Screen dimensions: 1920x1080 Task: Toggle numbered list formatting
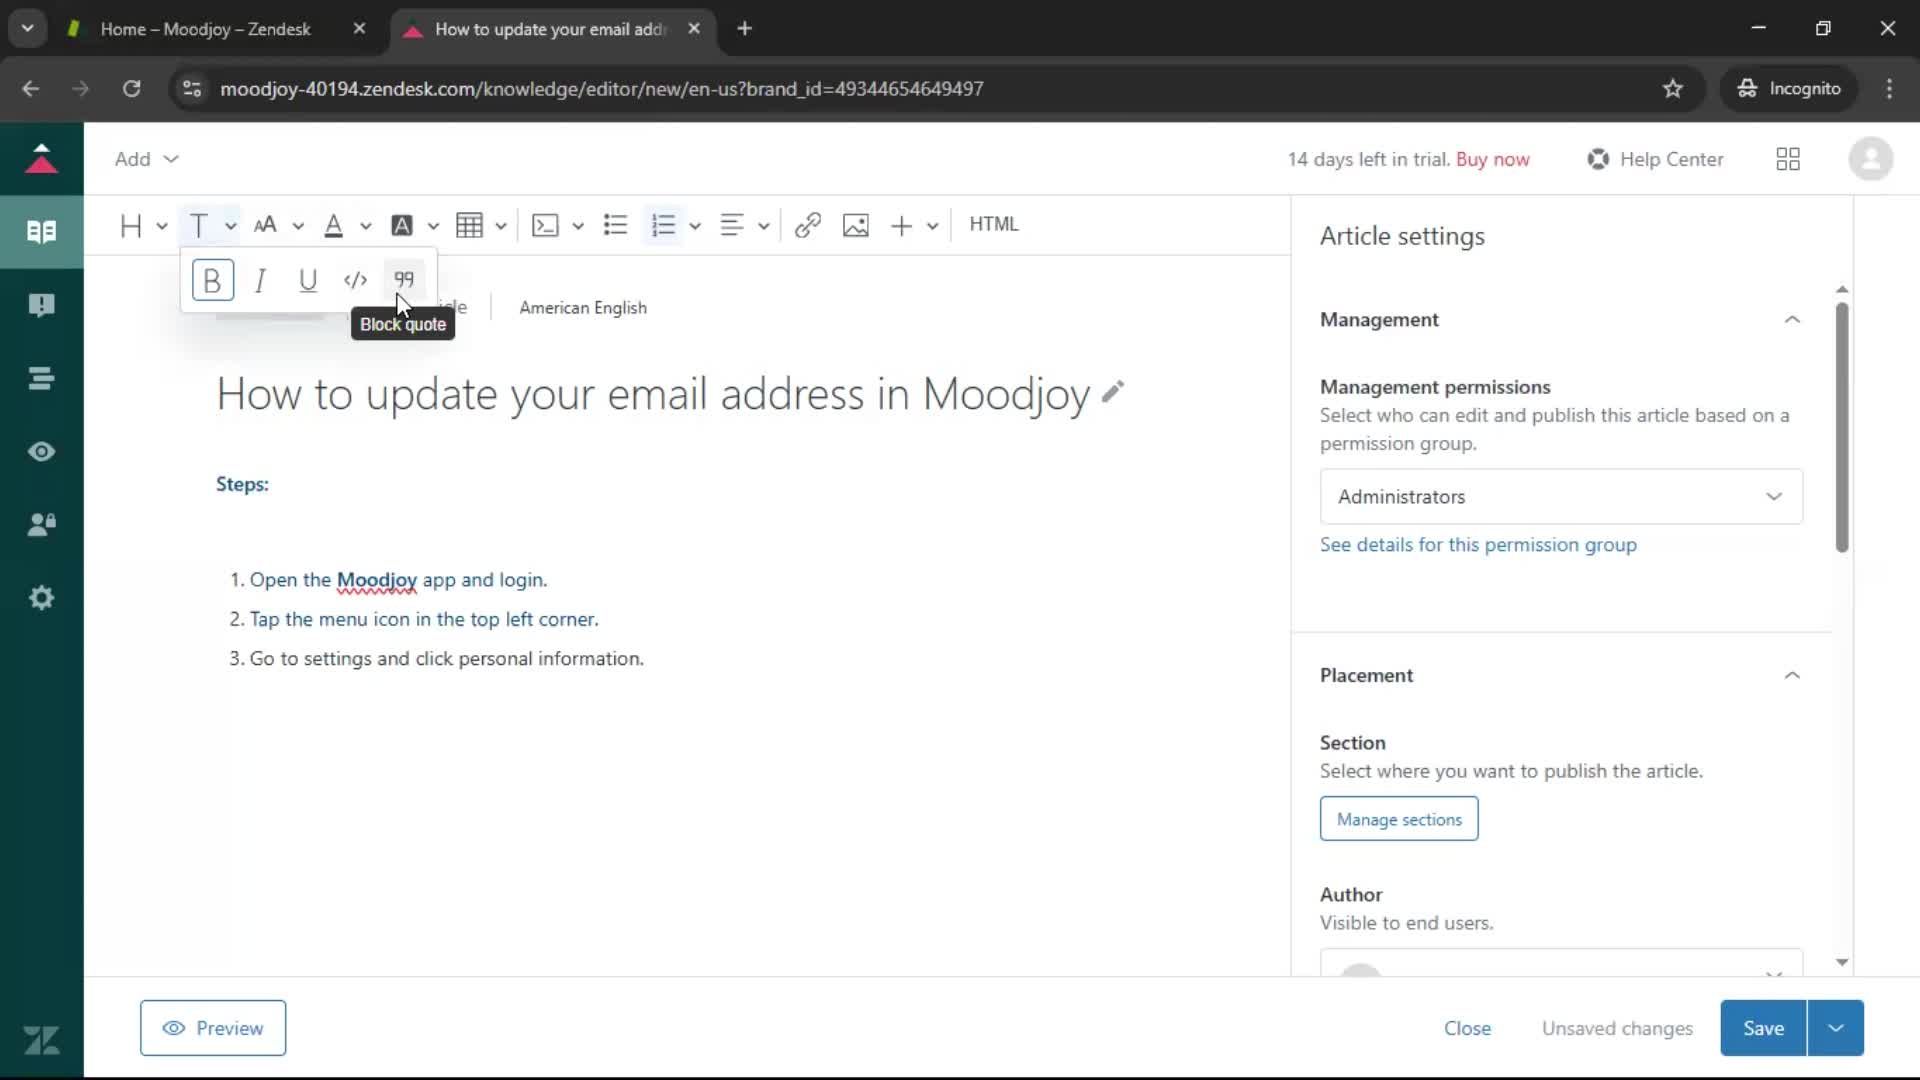point(663,226)
